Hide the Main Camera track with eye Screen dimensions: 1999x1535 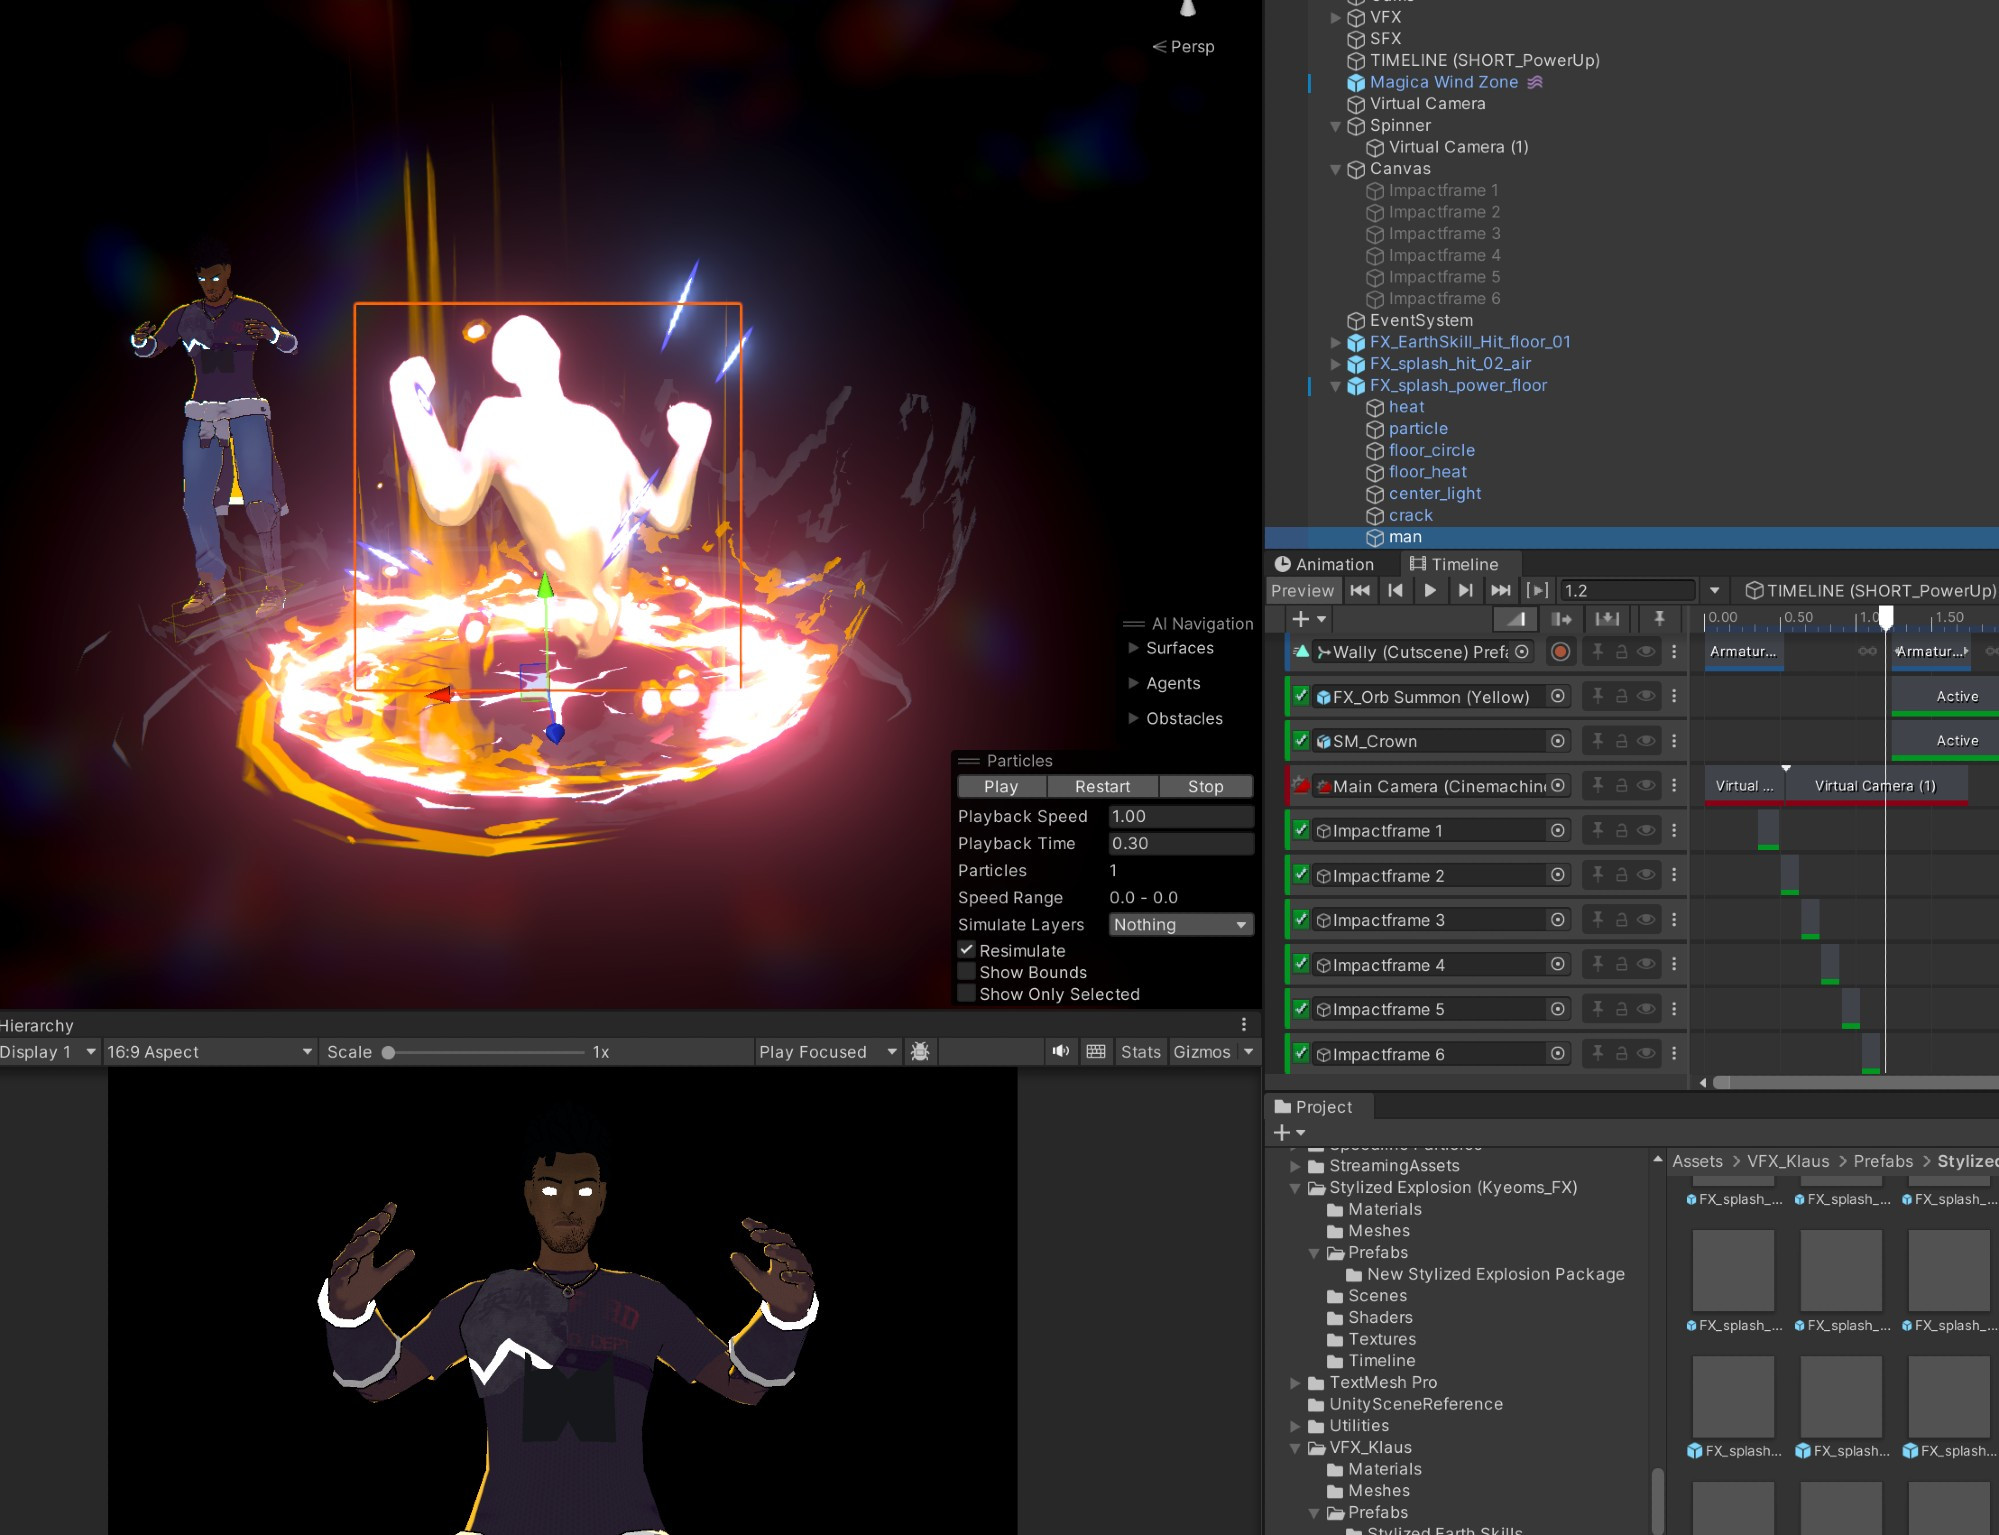[1645, 786]
